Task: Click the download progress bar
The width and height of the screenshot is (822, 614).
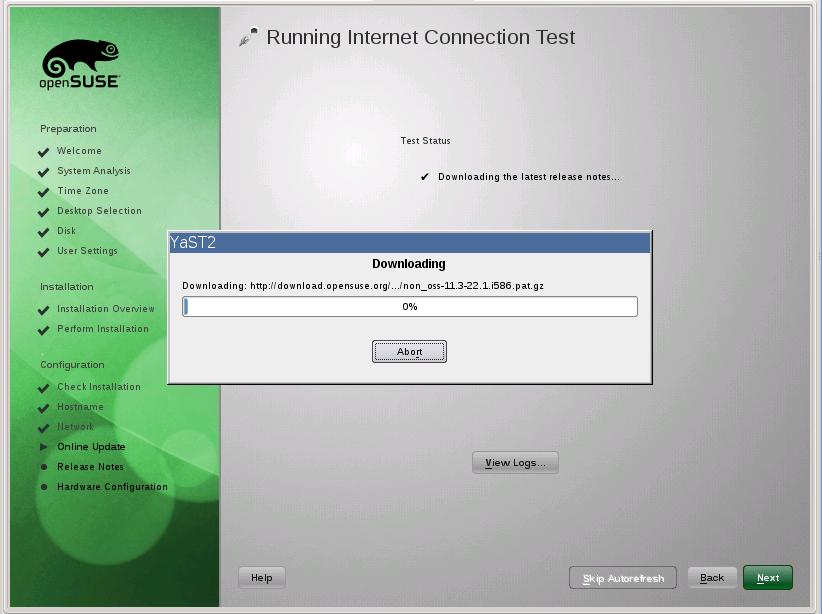Action: point(409,307)
